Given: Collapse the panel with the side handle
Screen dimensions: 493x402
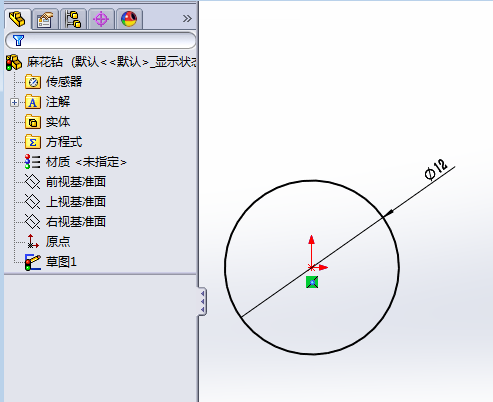Looking at the screenshot, I should pyautogui.click(x=202, y=301).
